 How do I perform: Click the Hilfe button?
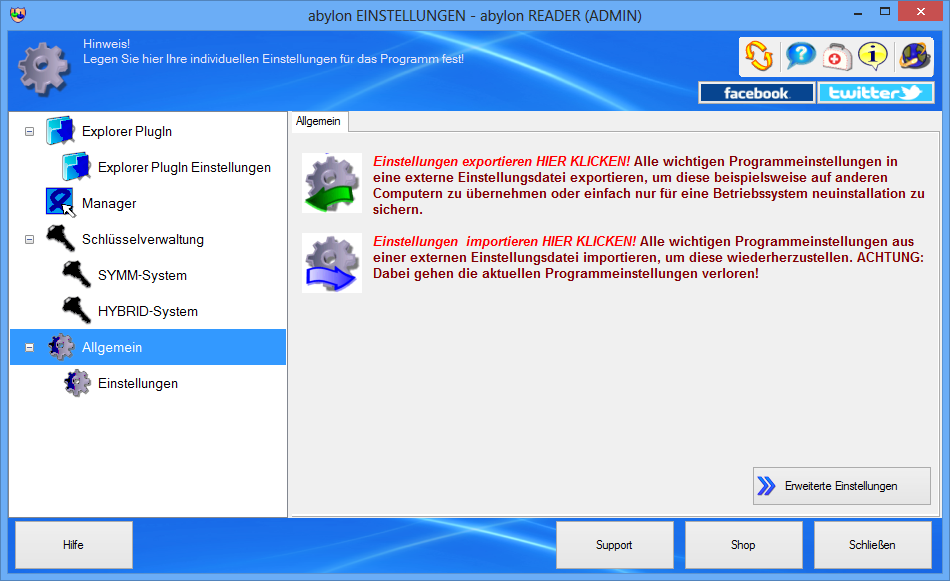[x=74, y=545]
